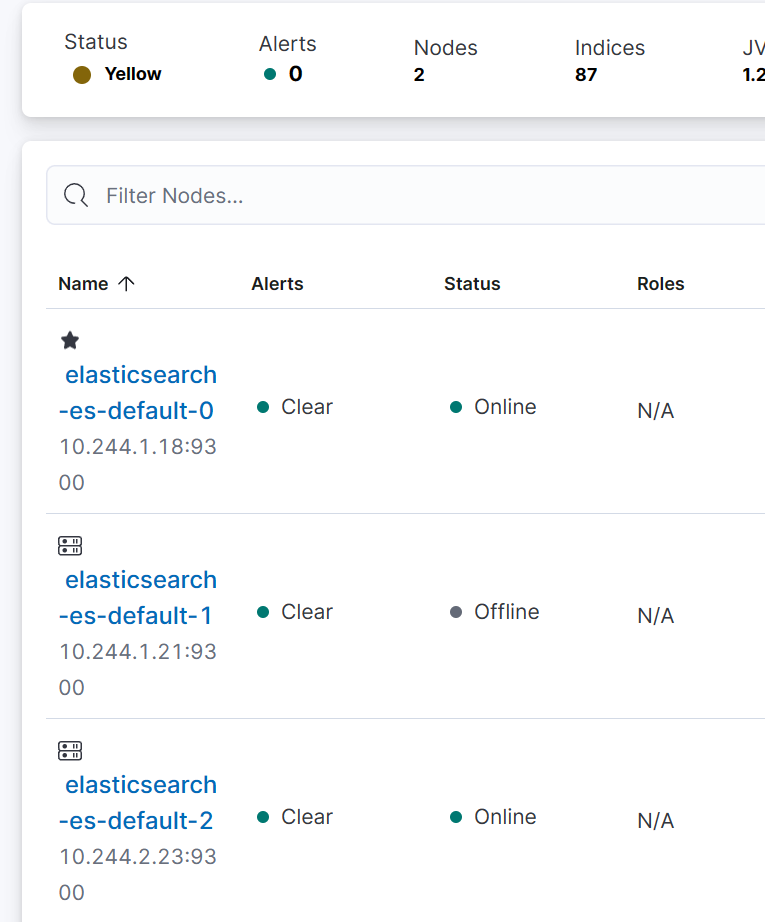Click the Offline status label
The height and width of the screenshot is (922, 765).
(x=507, y=612)
